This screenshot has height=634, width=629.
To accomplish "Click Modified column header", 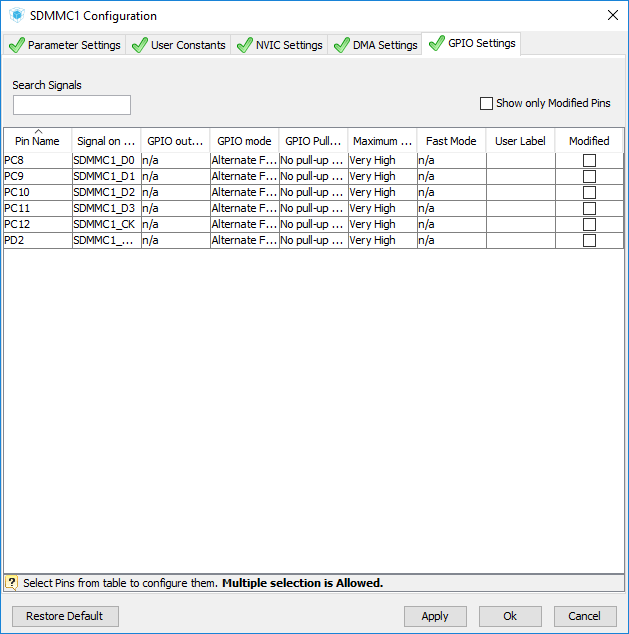I will click(x=589, y=141).
